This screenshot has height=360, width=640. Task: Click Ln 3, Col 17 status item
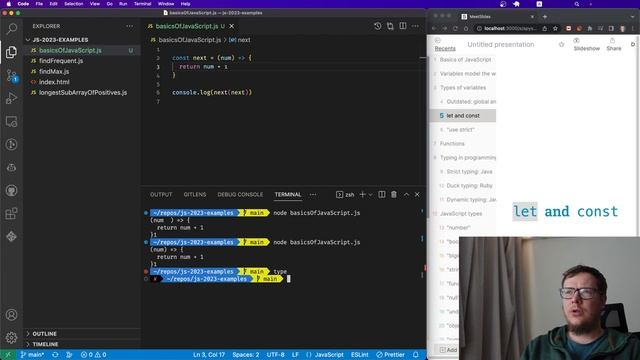[209, 355]
